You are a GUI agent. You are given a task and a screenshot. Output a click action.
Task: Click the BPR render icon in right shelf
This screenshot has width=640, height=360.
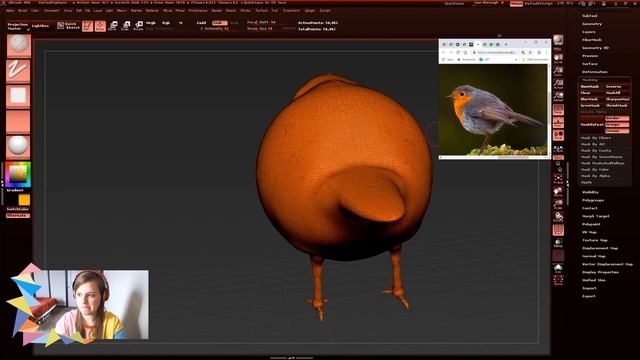558,42
